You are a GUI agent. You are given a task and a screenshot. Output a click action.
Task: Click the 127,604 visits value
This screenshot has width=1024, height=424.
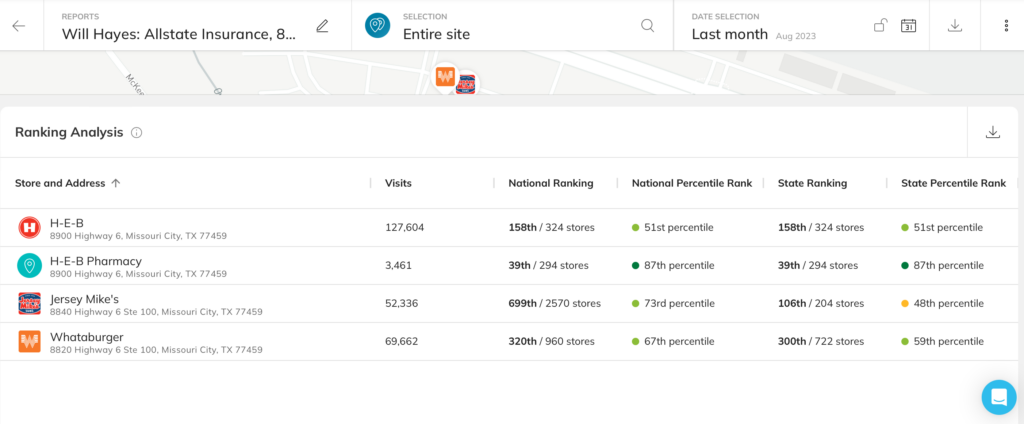click(x=404, y=228)
